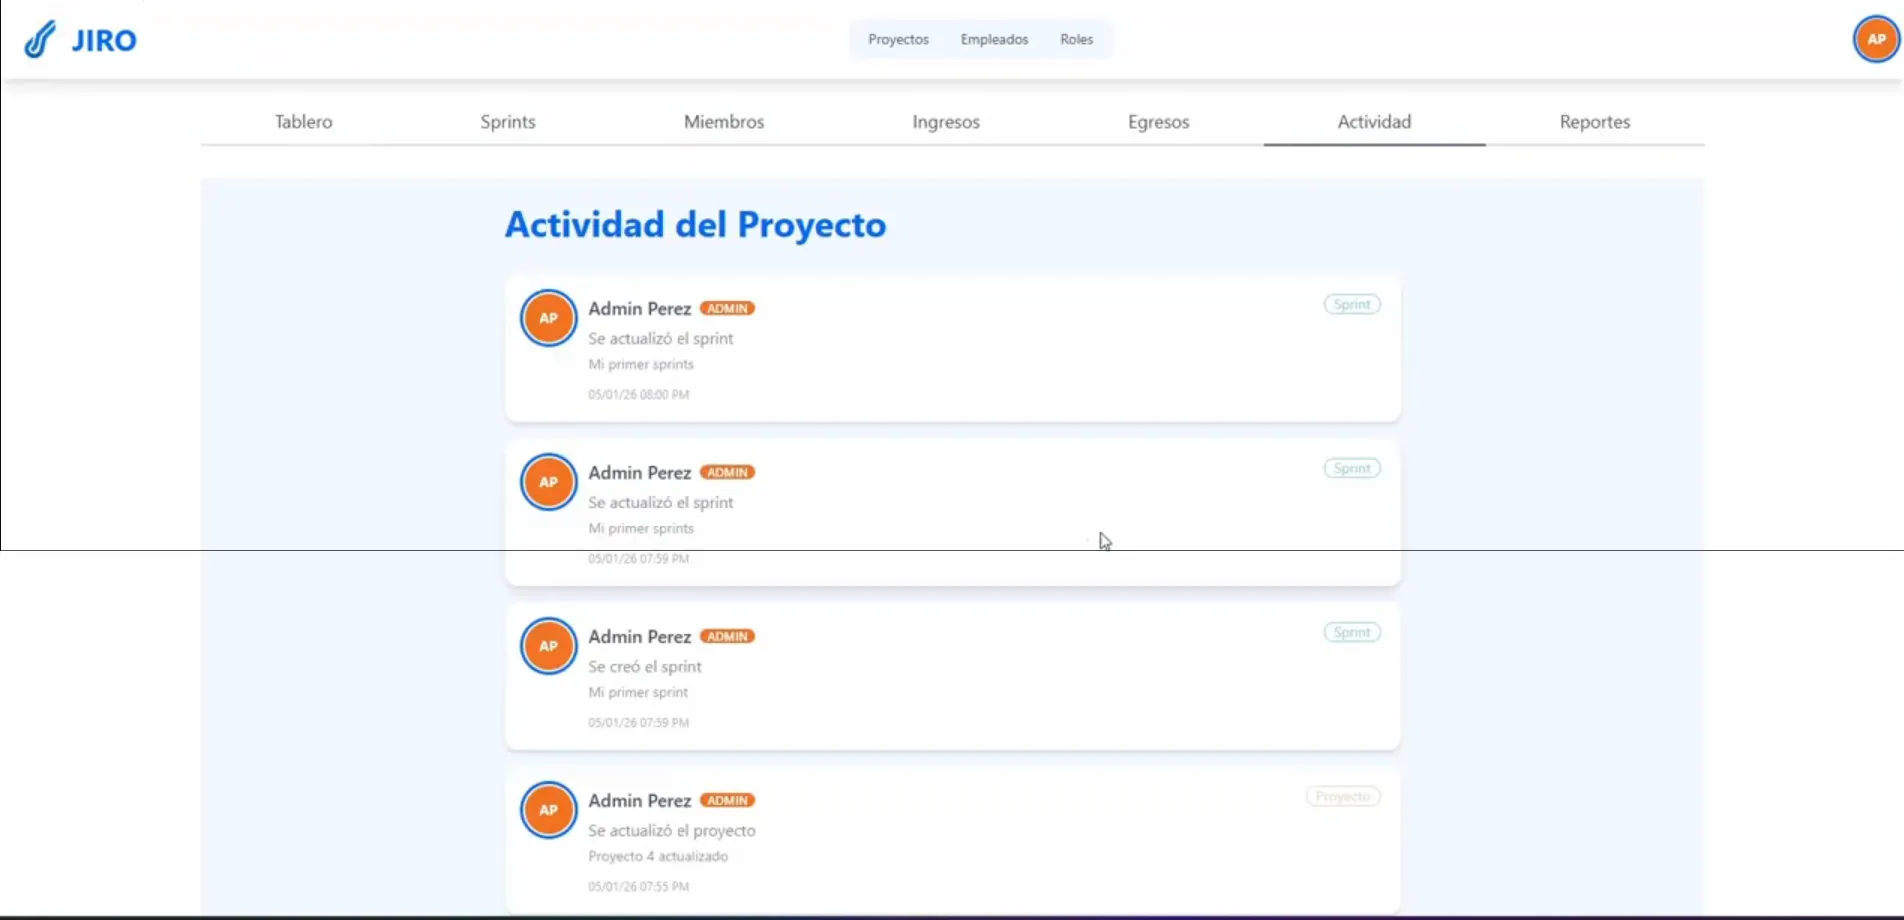
Task: Click the Sprint label on the third activity card
Action: 1351,631
